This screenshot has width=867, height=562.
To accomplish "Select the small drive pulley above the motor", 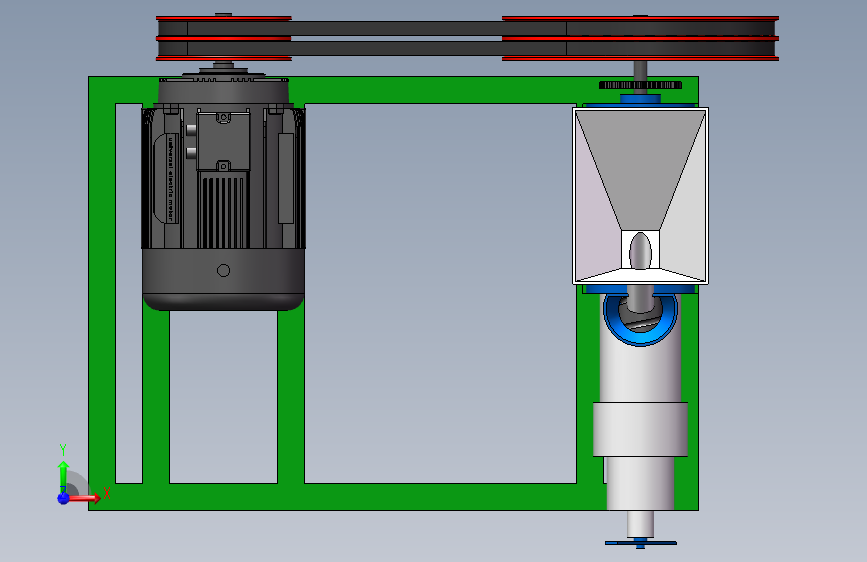I will click(x=224, y=38).
